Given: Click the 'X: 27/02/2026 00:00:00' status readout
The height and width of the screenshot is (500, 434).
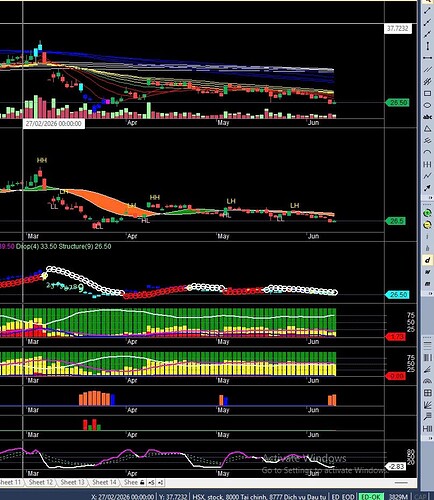Looking at the screenshot, I should click(122, 497).
